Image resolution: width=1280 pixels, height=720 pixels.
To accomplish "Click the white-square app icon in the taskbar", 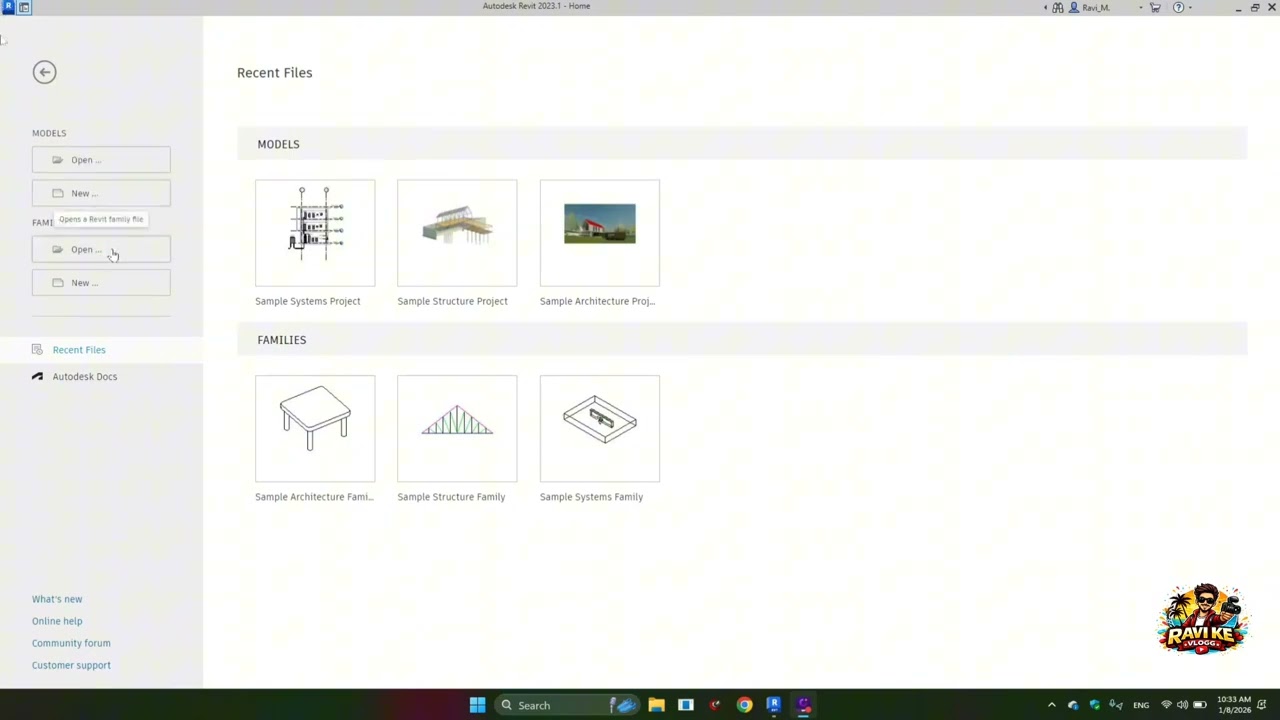I will click(x=685, y=705).
